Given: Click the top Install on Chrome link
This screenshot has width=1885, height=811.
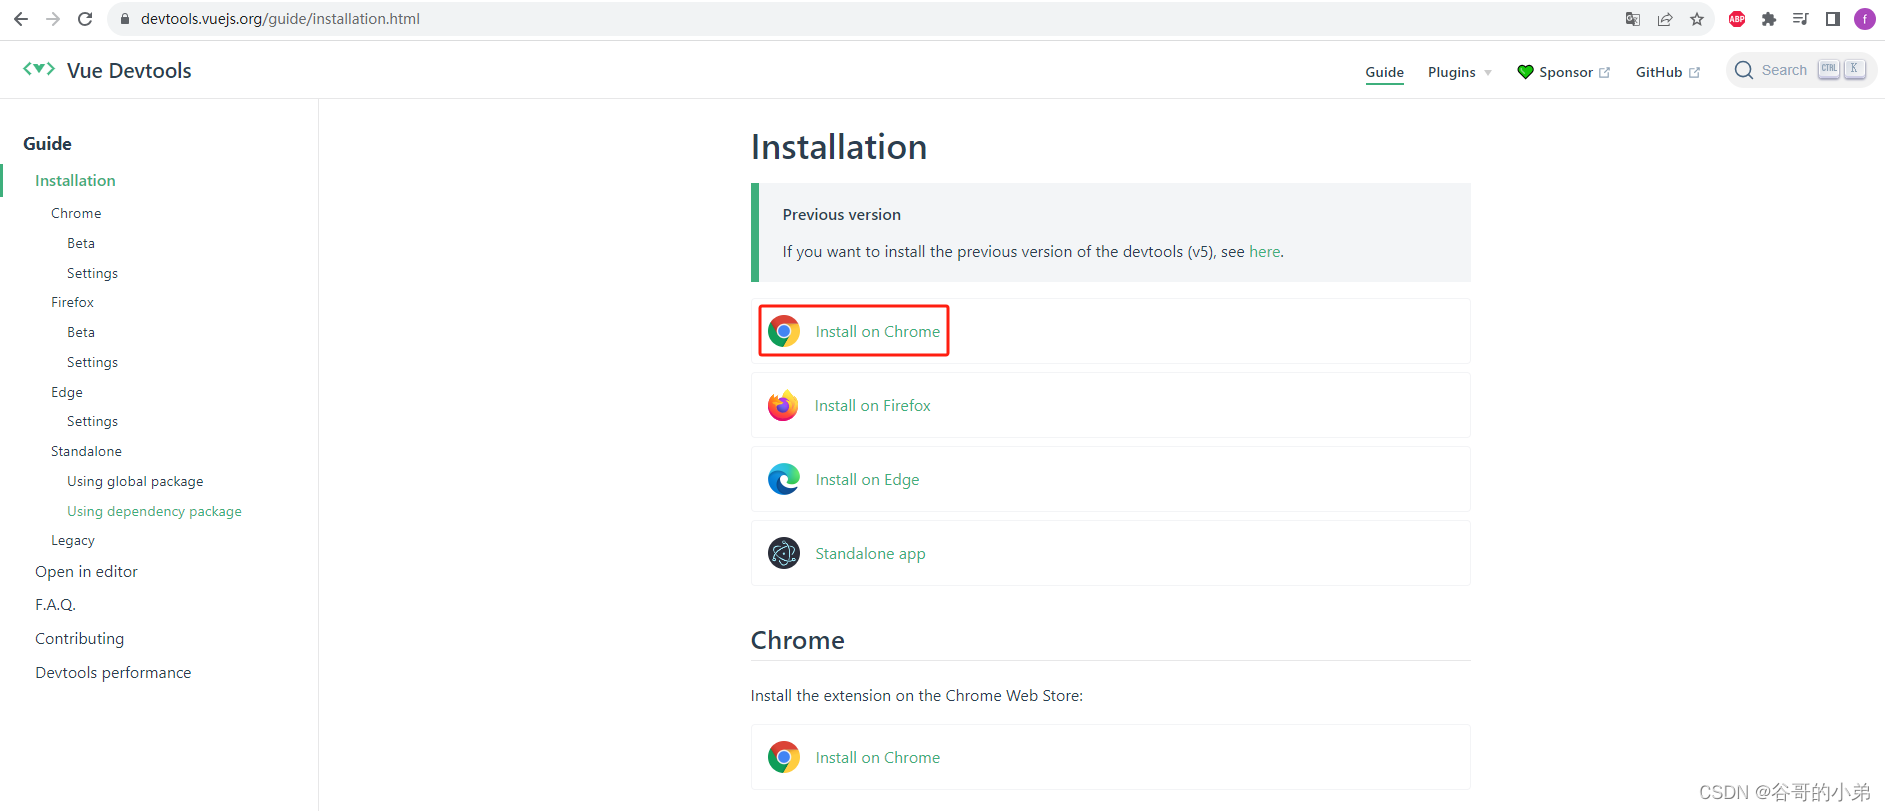Looking at the screenshot, I should pyautogui.click(x=877, y=331).
